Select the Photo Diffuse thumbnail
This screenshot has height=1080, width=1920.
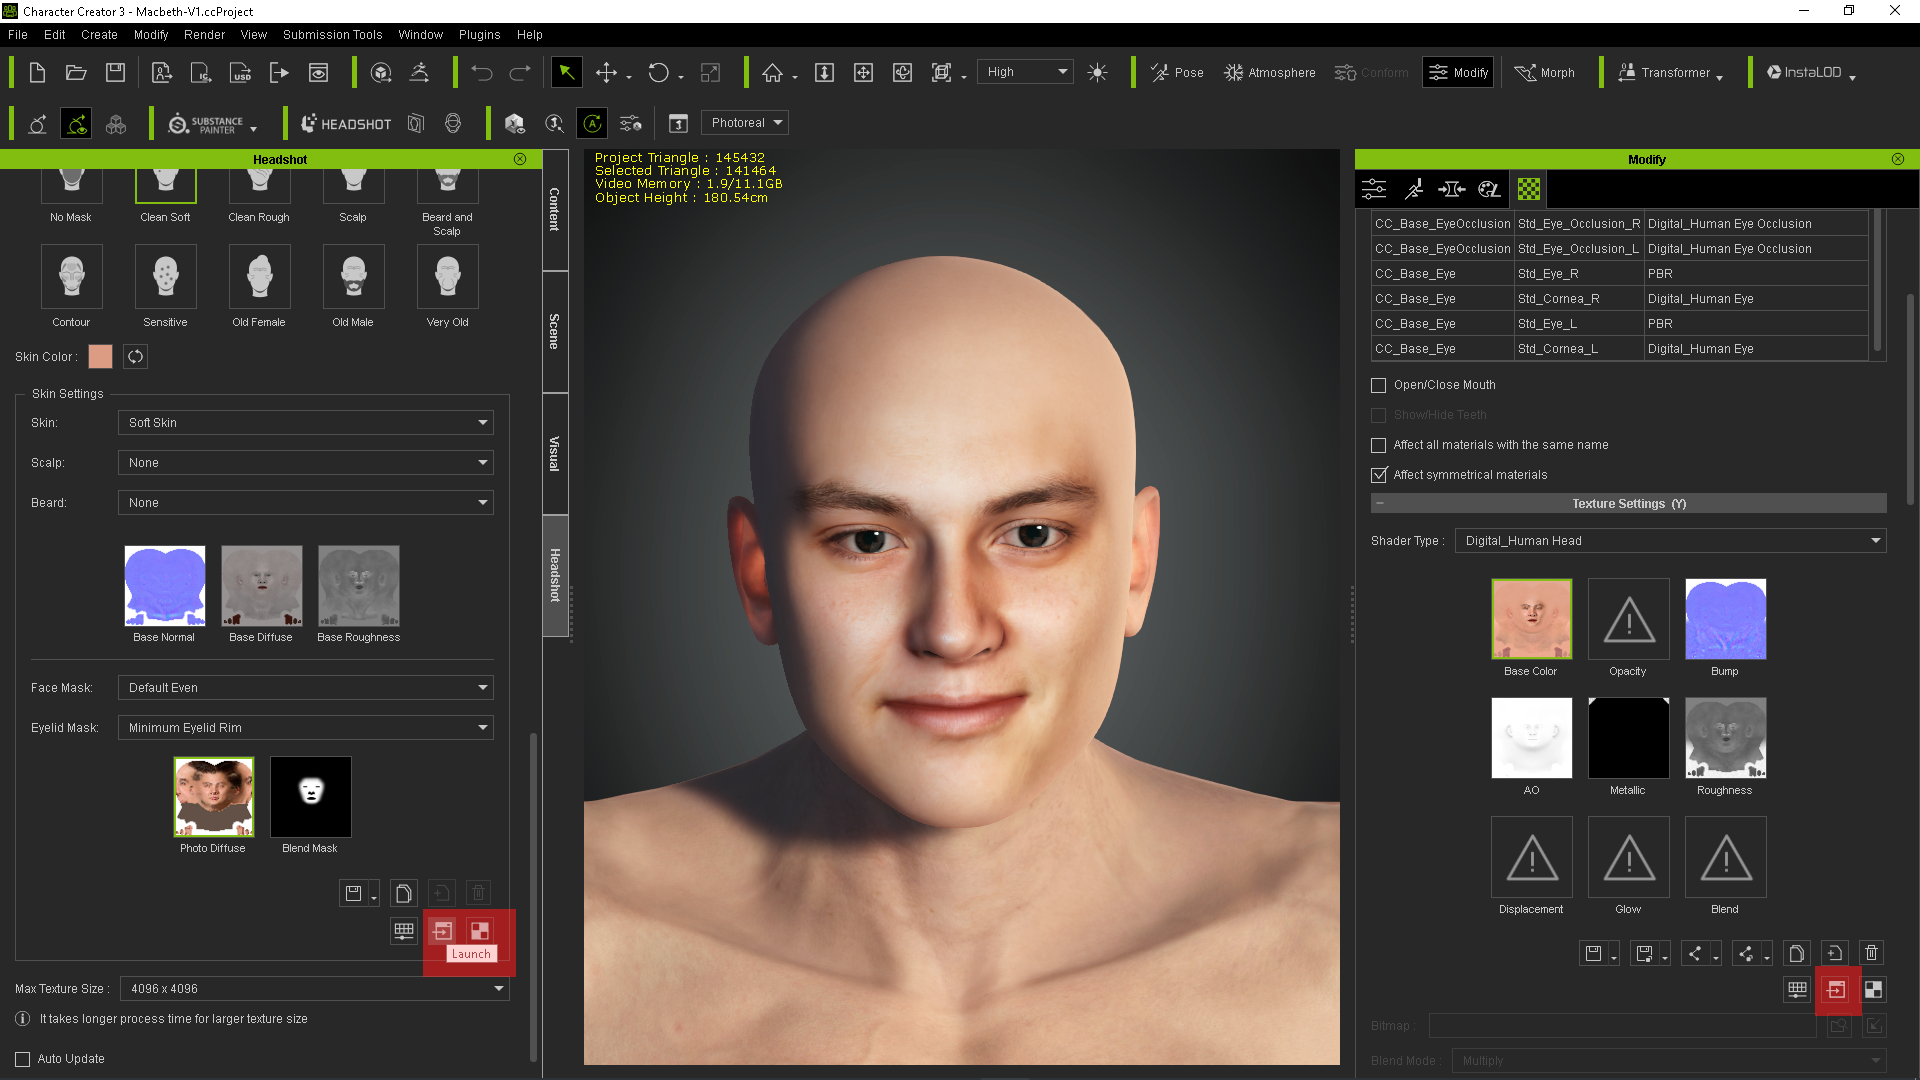point(213,797)
